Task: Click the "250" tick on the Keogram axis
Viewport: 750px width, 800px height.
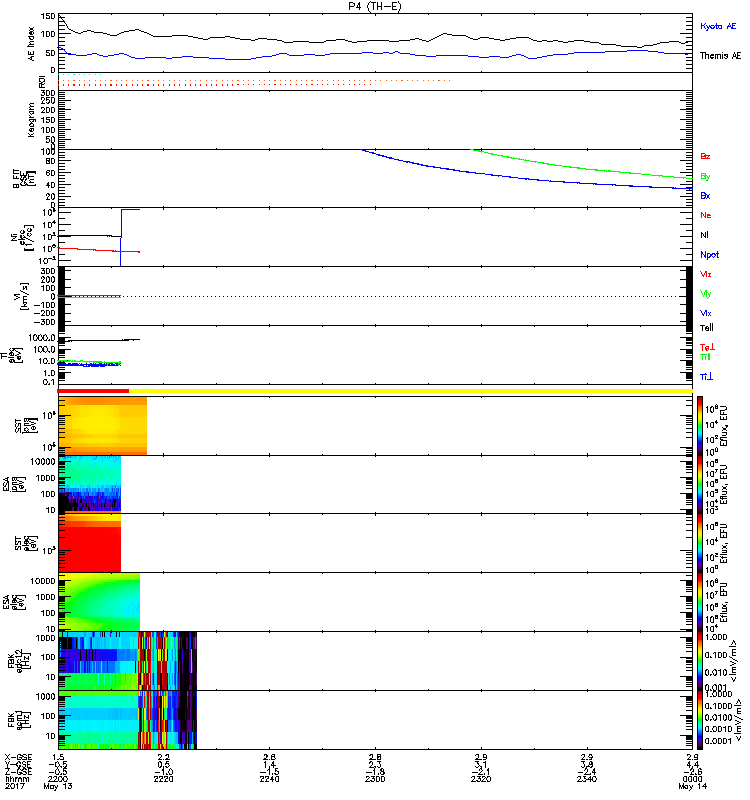Action: pos(48,102)
